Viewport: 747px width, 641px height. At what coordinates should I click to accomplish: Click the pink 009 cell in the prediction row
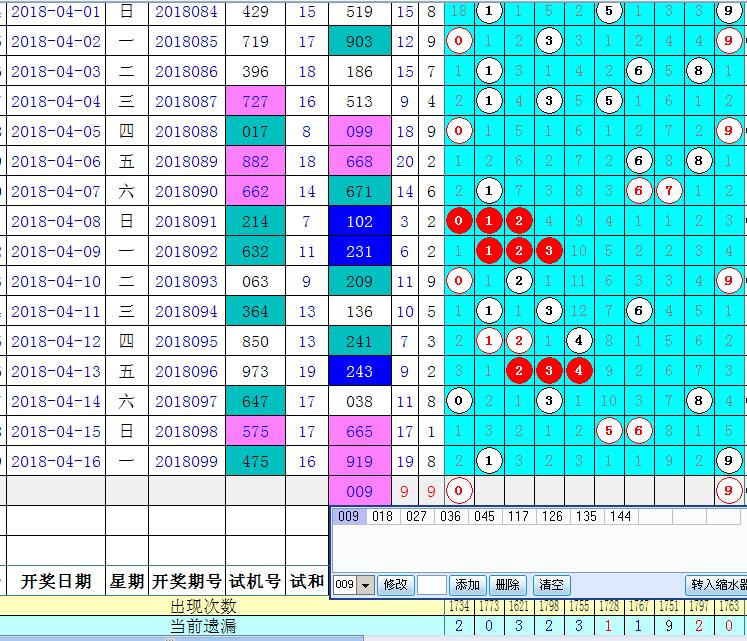[x=359, y=491]
